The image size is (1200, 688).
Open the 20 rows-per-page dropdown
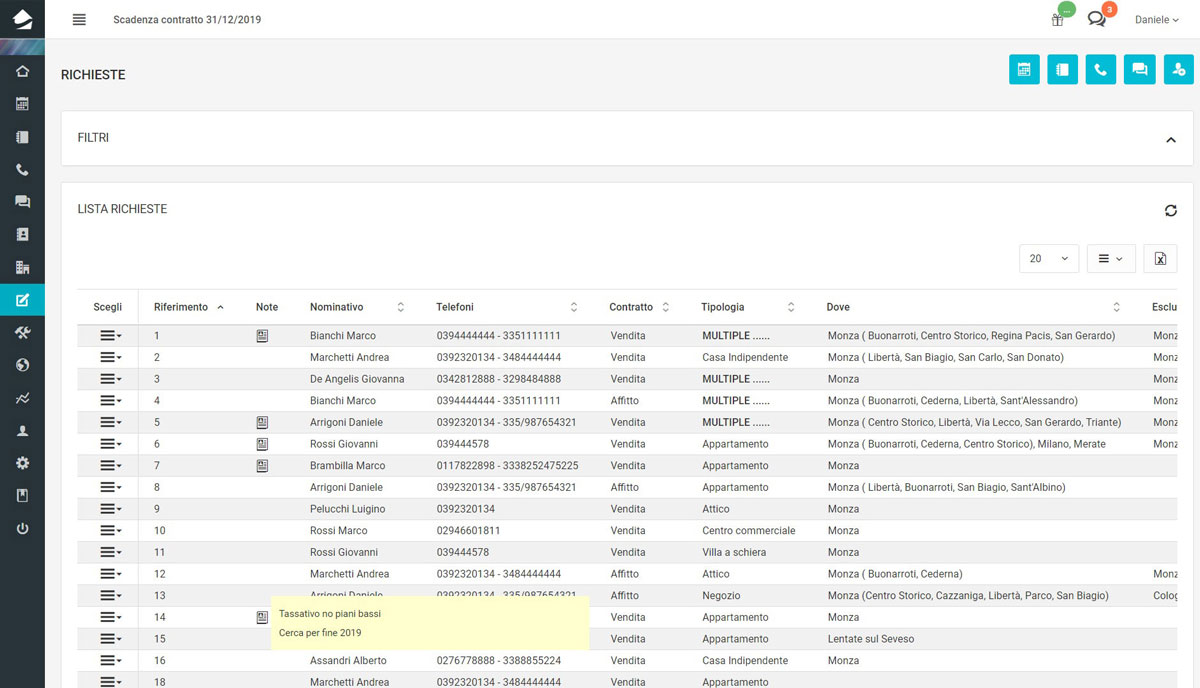tap(1048, 259)
